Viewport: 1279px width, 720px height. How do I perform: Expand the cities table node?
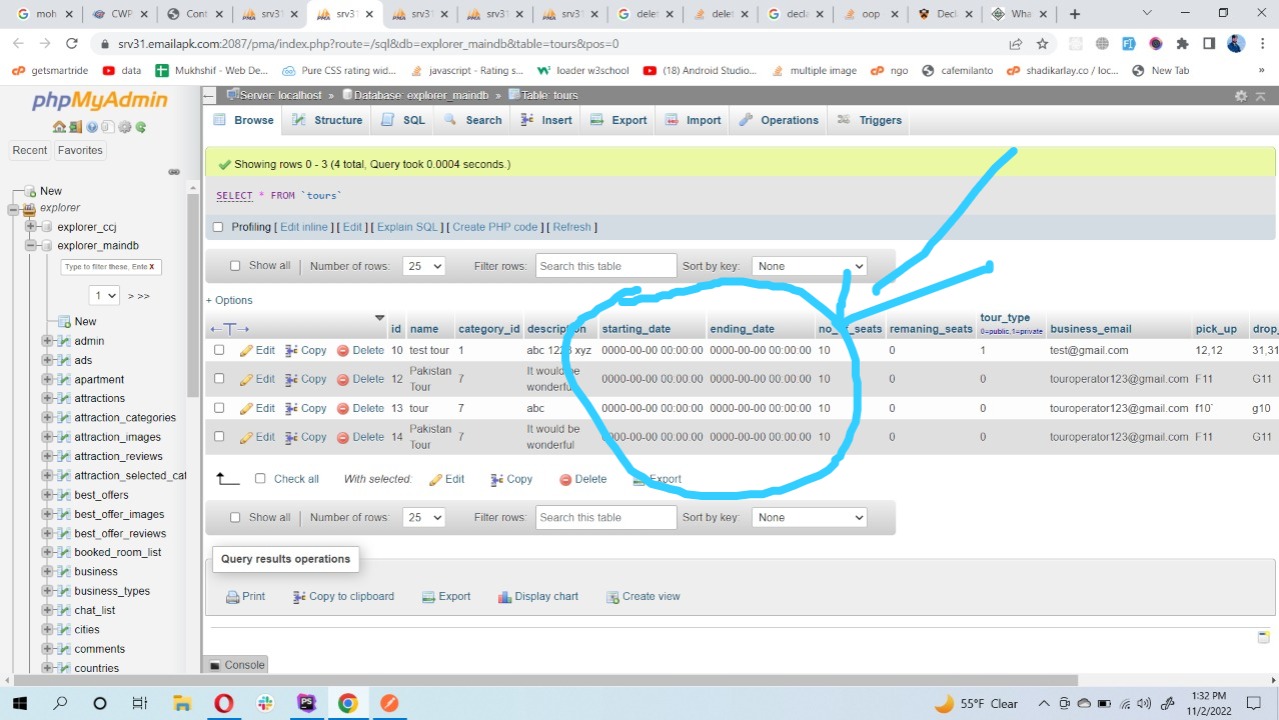click(x=47, y=630)
